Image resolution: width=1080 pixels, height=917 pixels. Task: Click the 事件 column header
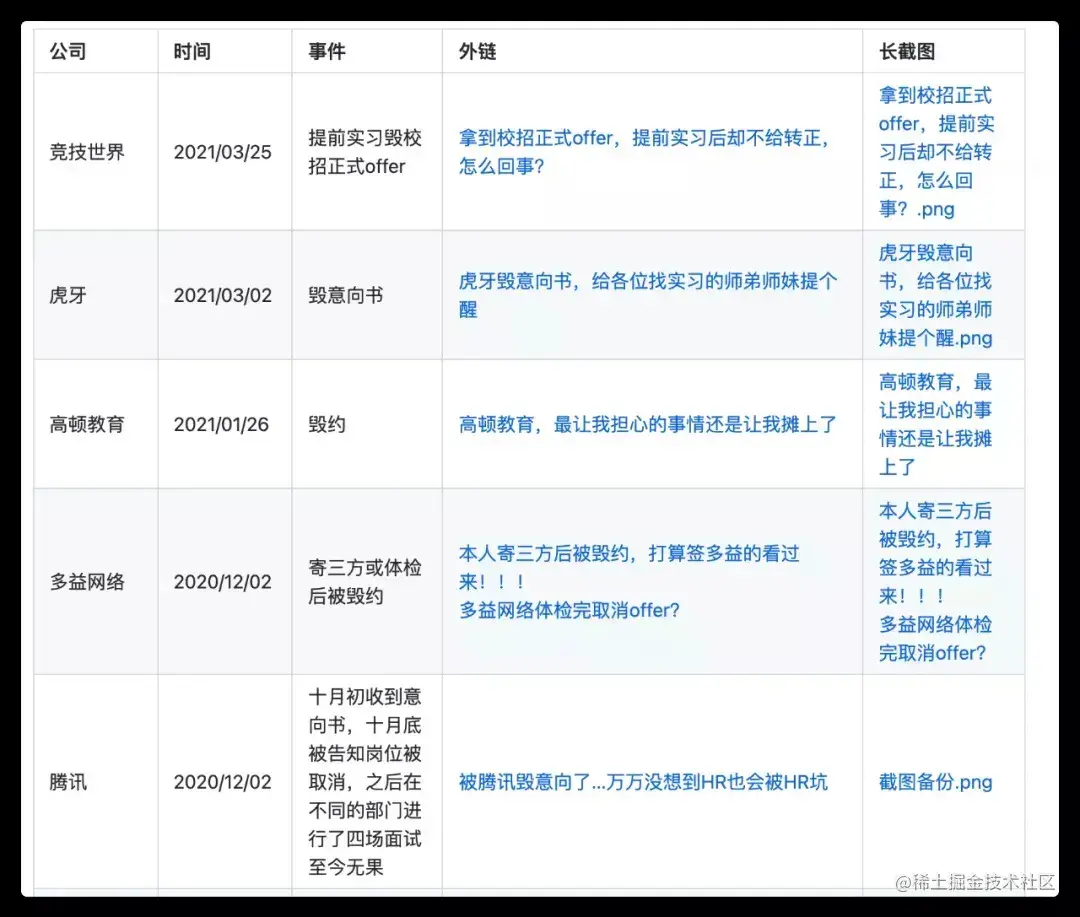click(x=325, y=50)
